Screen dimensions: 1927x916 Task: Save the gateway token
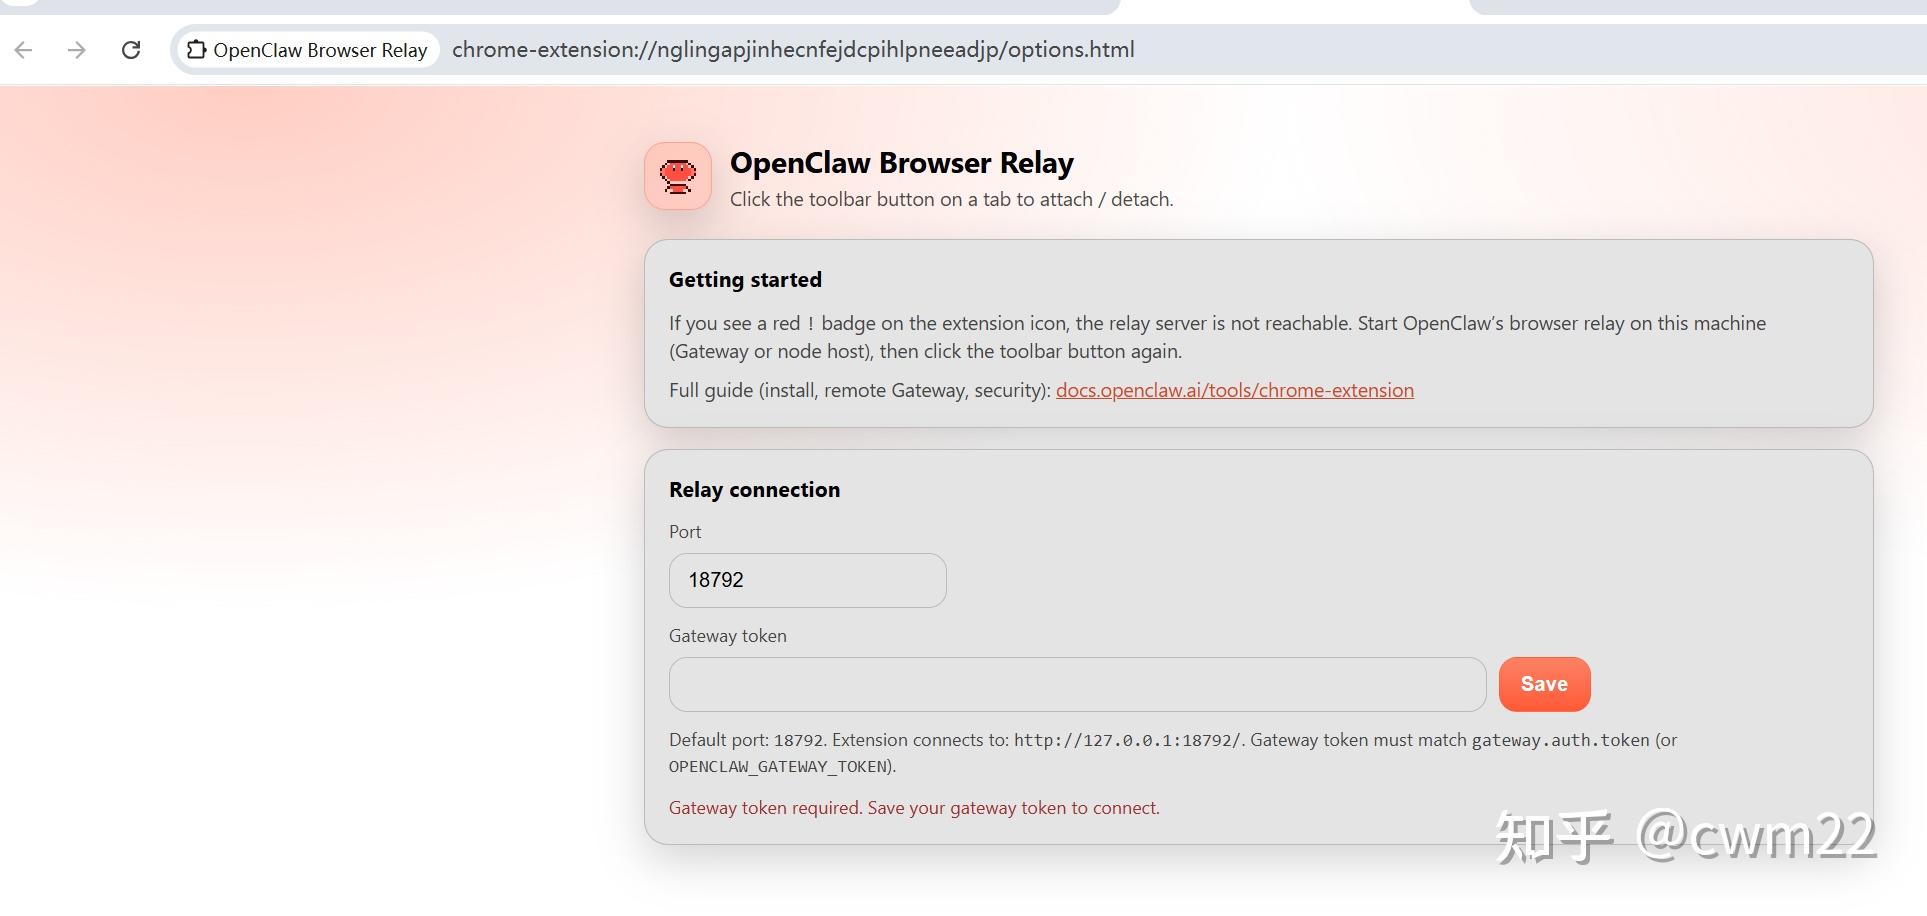(x=1545, y=684)
